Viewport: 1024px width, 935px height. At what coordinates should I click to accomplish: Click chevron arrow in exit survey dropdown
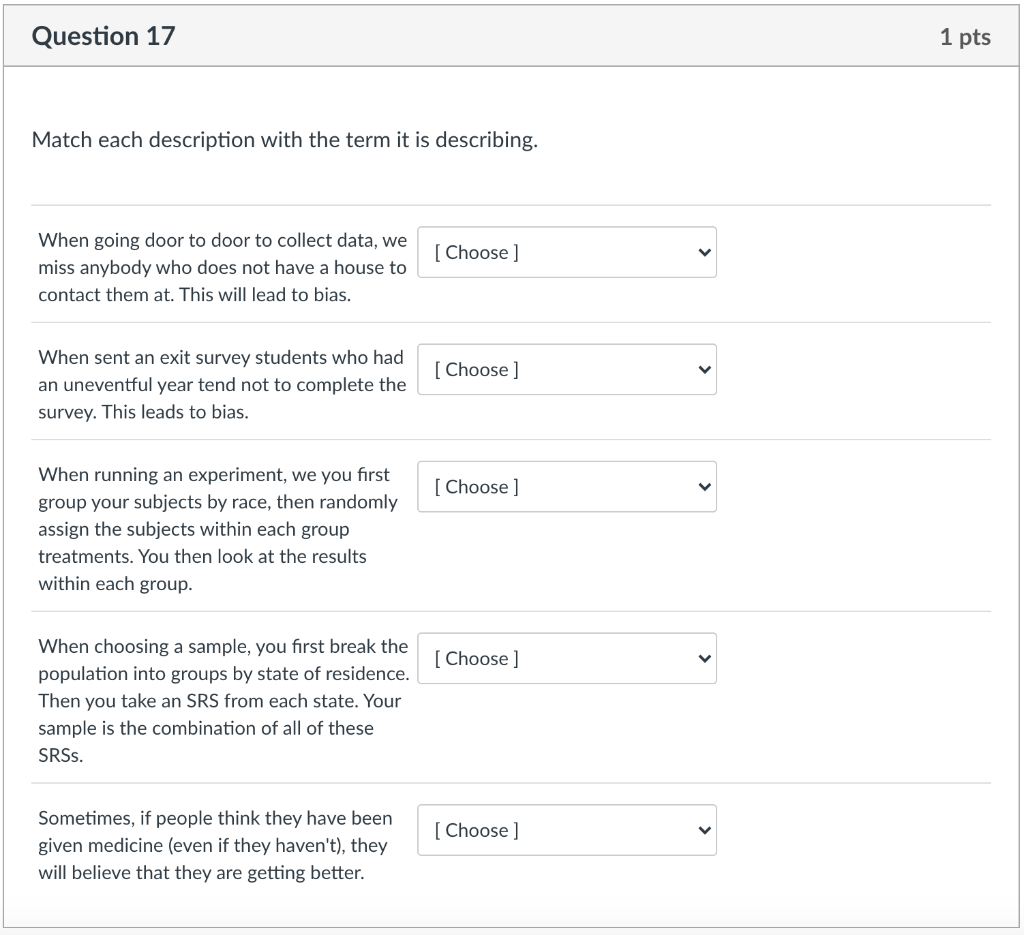(x=704, y=369)
